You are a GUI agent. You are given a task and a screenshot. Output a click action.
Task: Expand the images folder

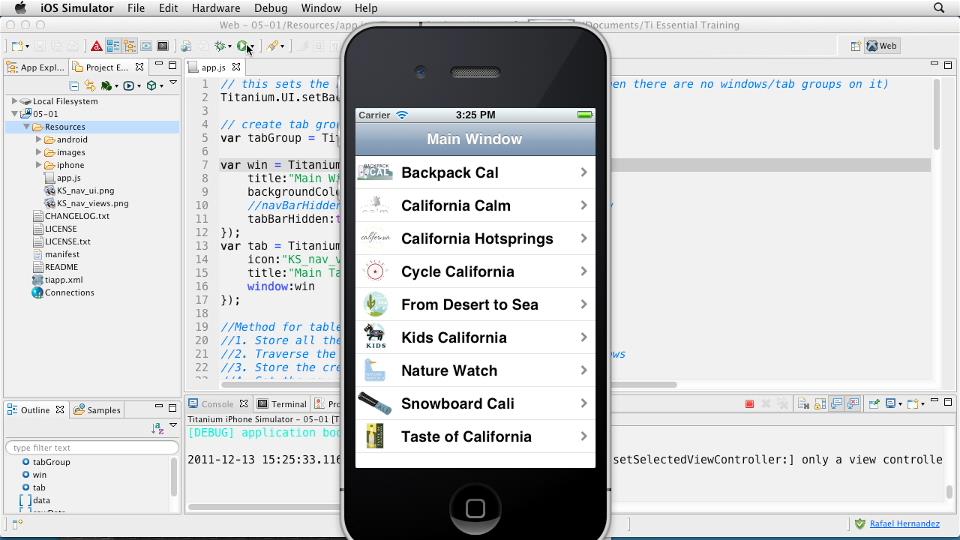pyautogui.click(x=39, y=152)
